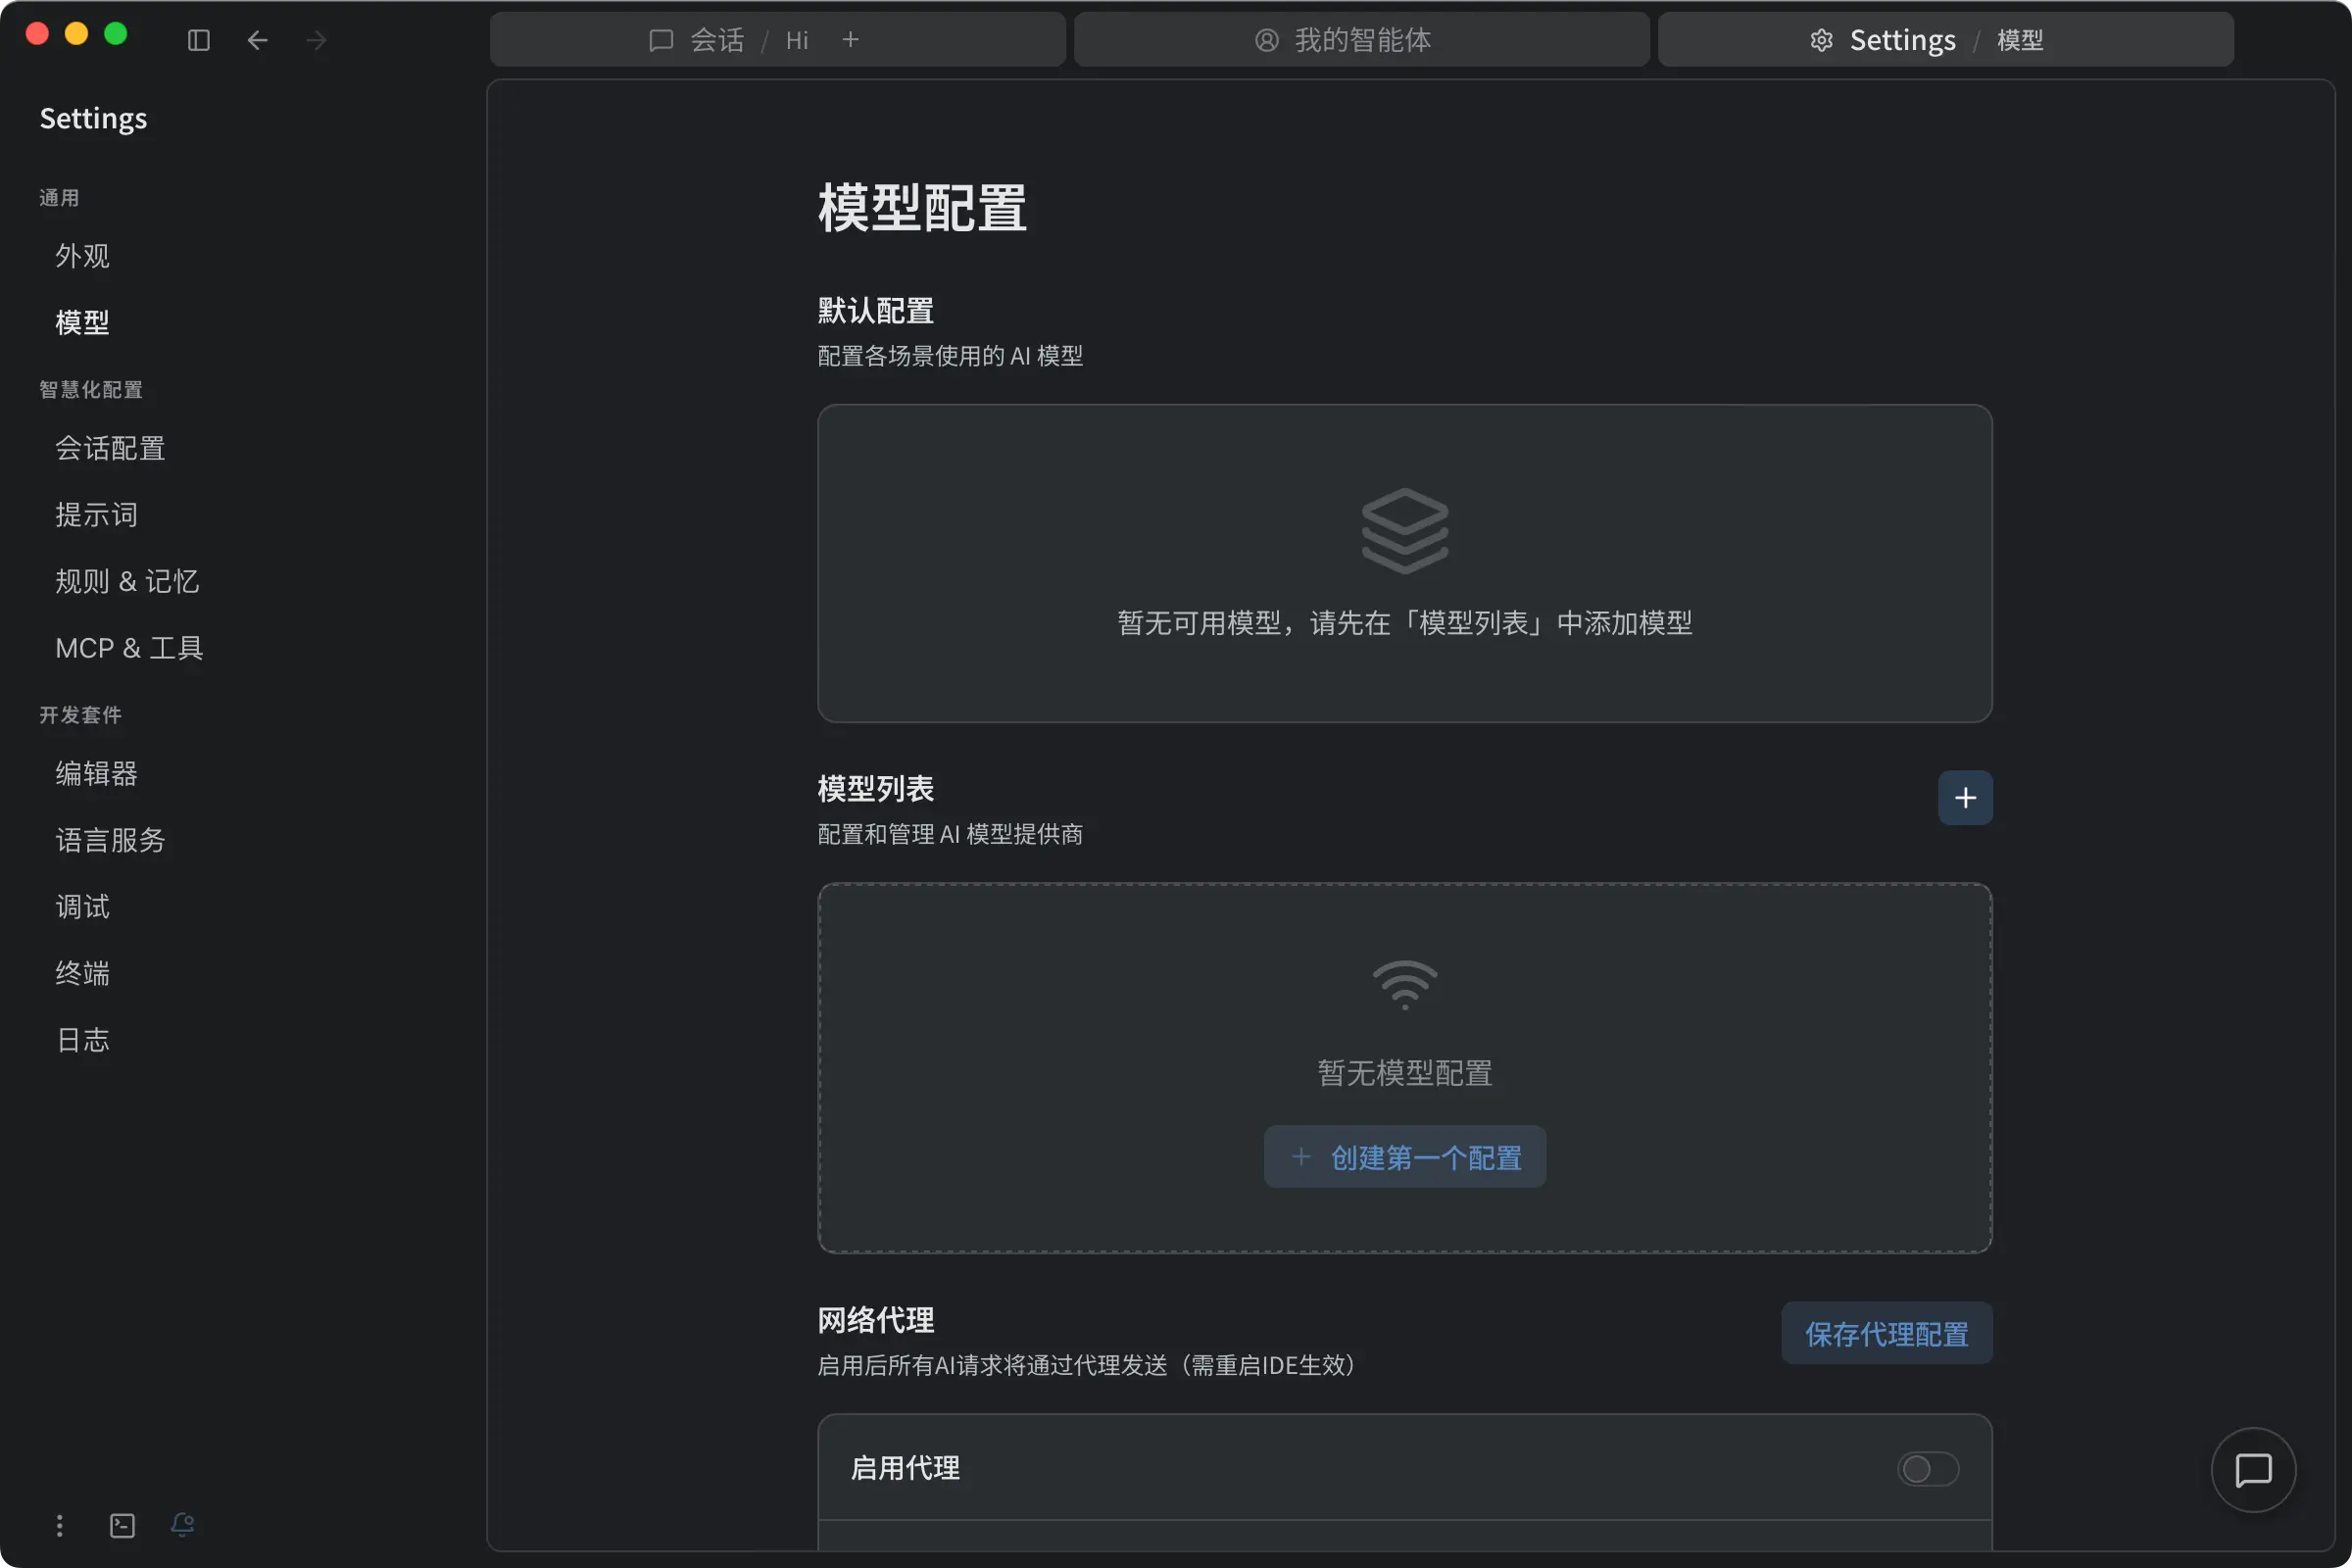2352x1568 pixels.
Task: Open 外观 settings in sidebar
Action: (x=82, y=256)
